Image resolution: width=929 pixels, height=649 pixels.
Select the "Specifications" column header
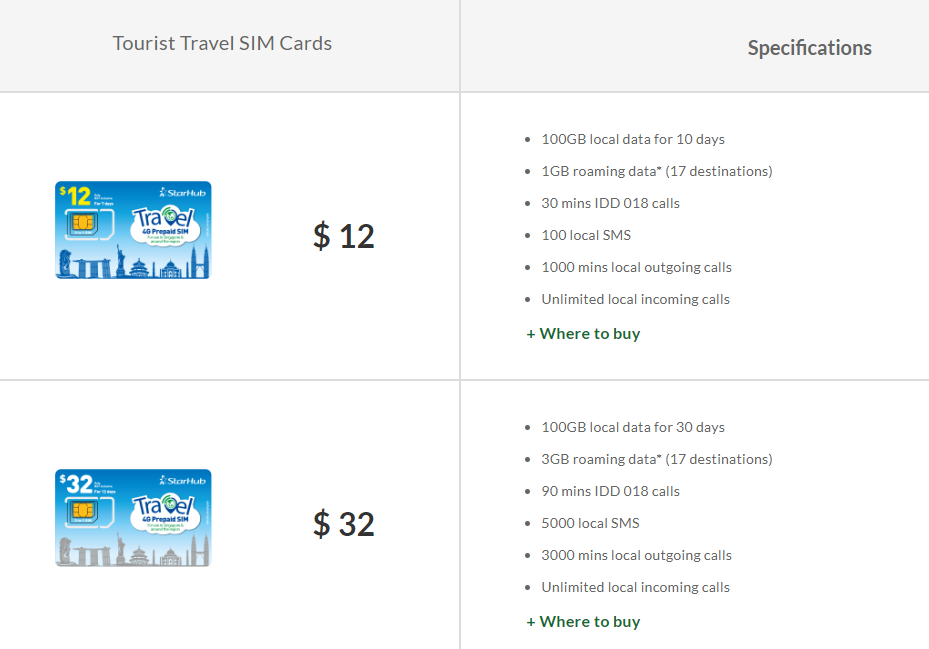click(x=809, y=48)
